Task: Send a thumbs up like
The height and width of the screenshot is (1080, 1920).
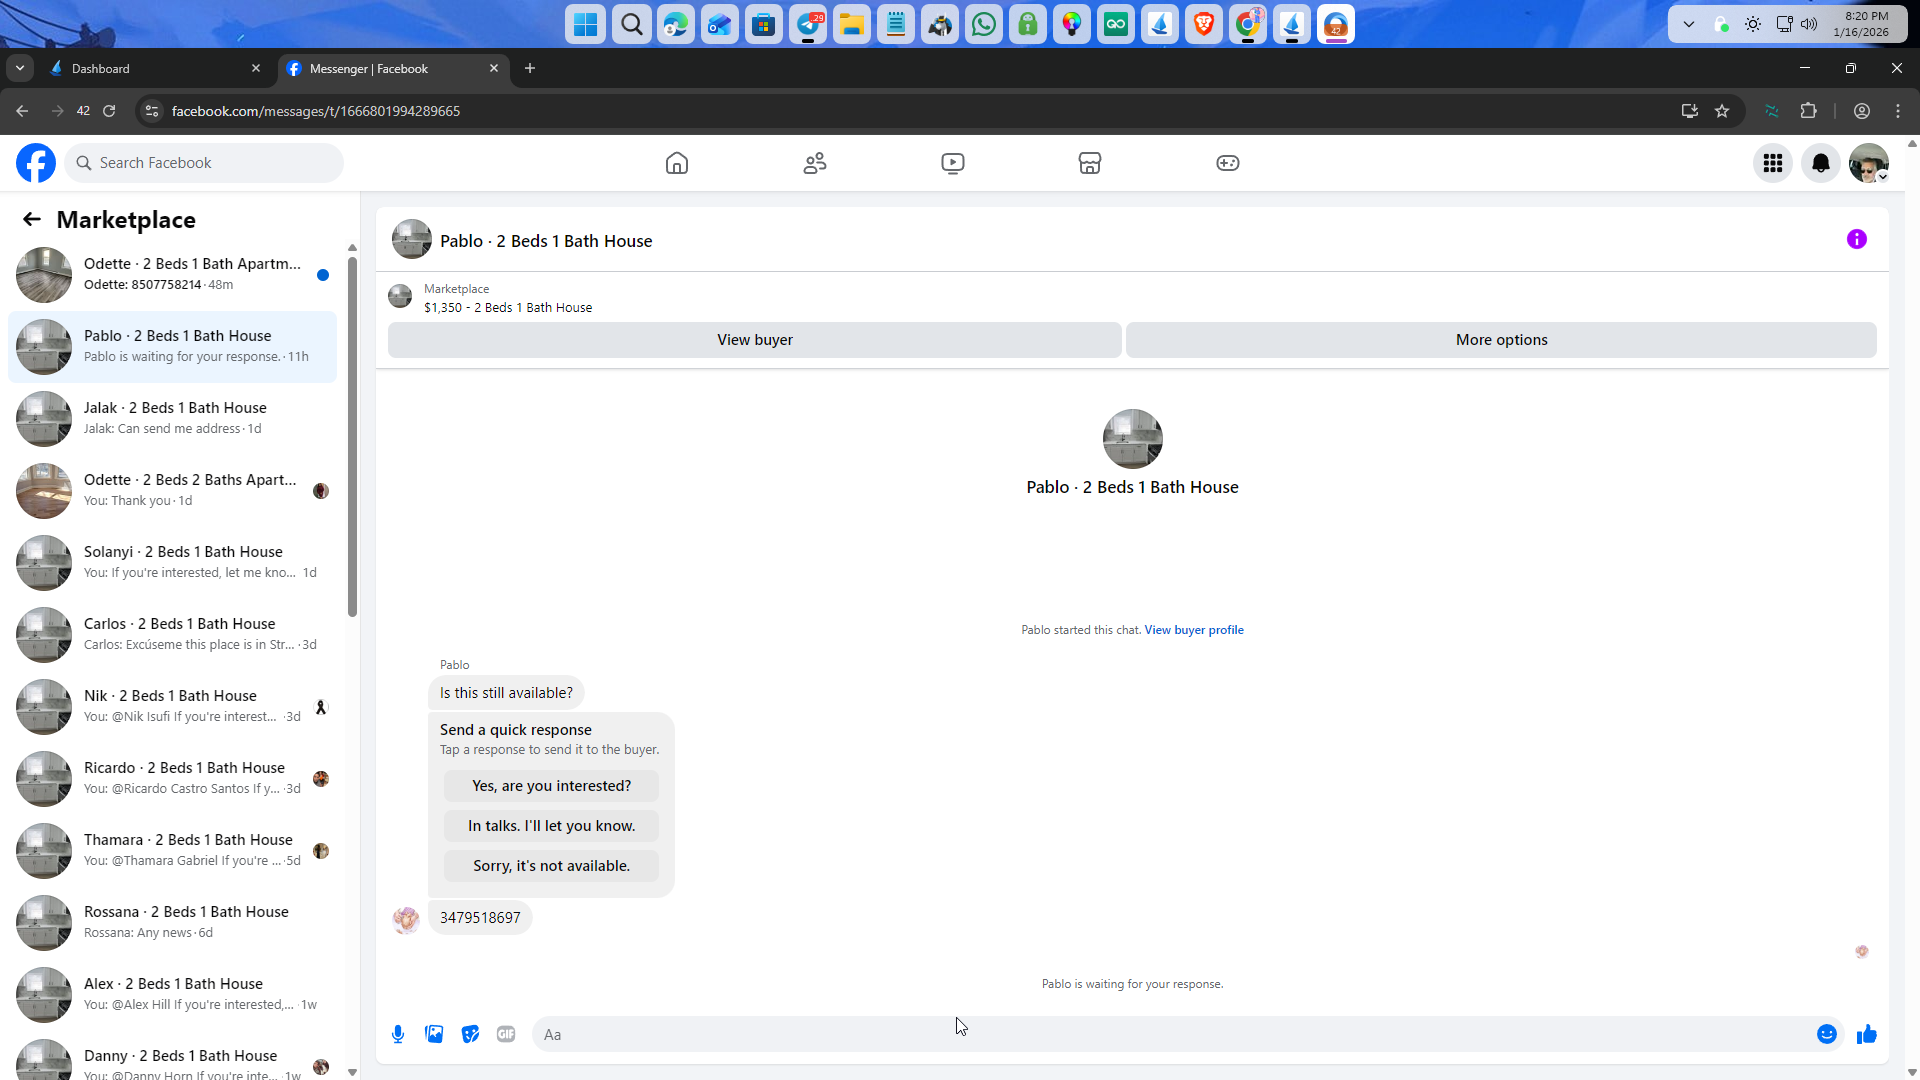Action: click(1866, 1034)
